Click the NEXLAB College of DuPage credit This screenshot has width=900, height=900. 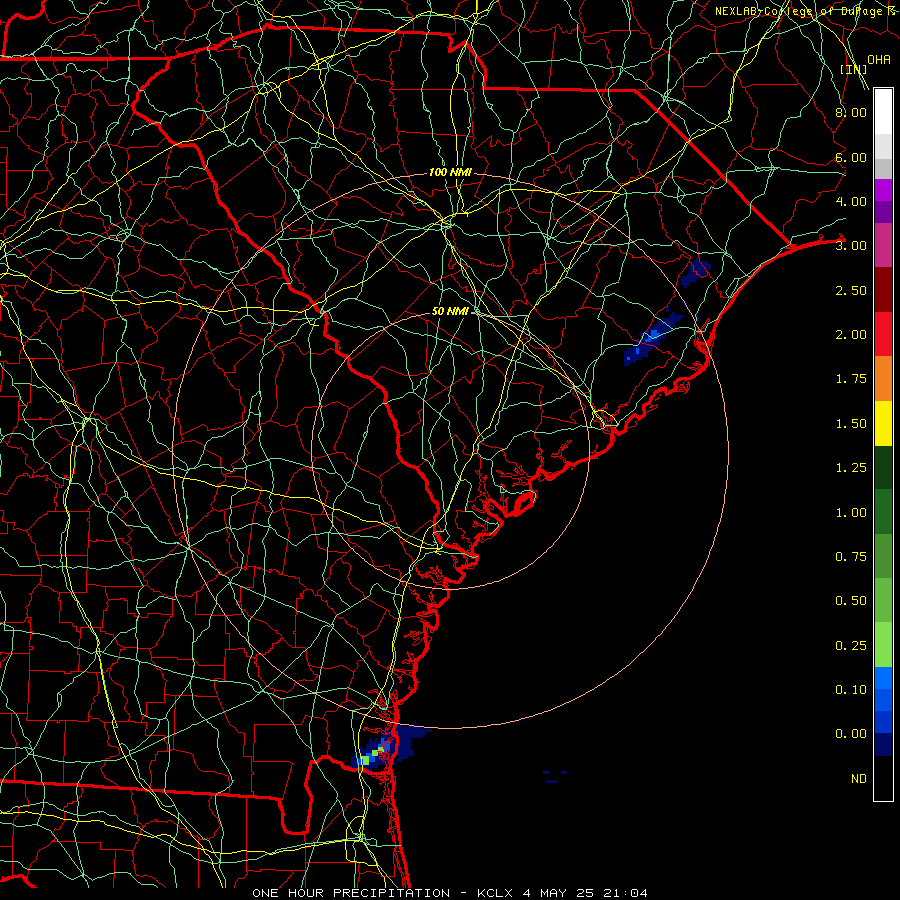click(x=805, y=11)
